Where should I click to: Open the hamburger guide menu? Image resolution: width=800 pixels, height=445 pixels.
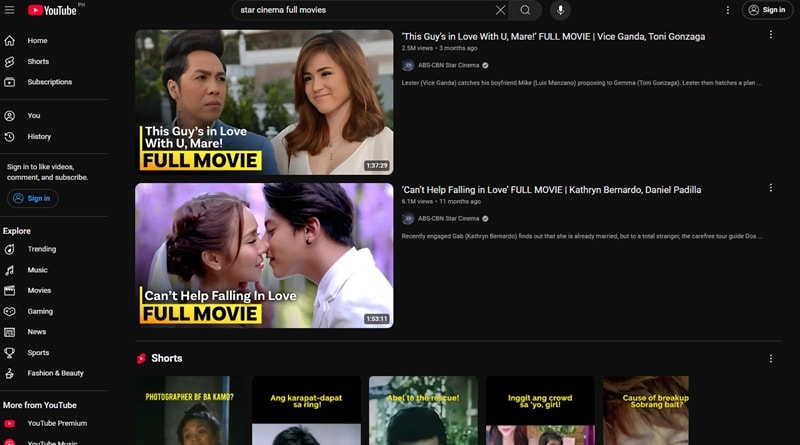click(x=9, y=10)
